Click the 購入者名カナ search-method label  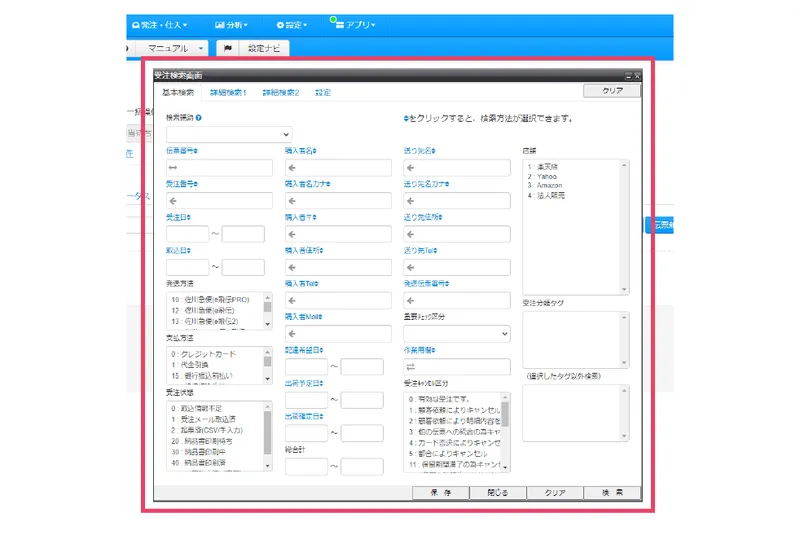308,184
